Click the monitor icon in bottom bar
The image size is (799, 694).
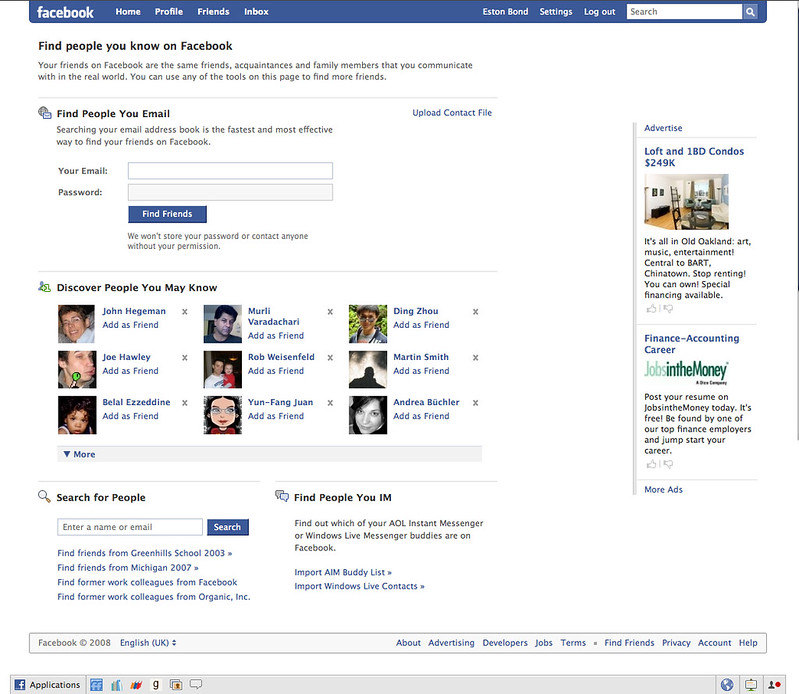click(751, 685)
